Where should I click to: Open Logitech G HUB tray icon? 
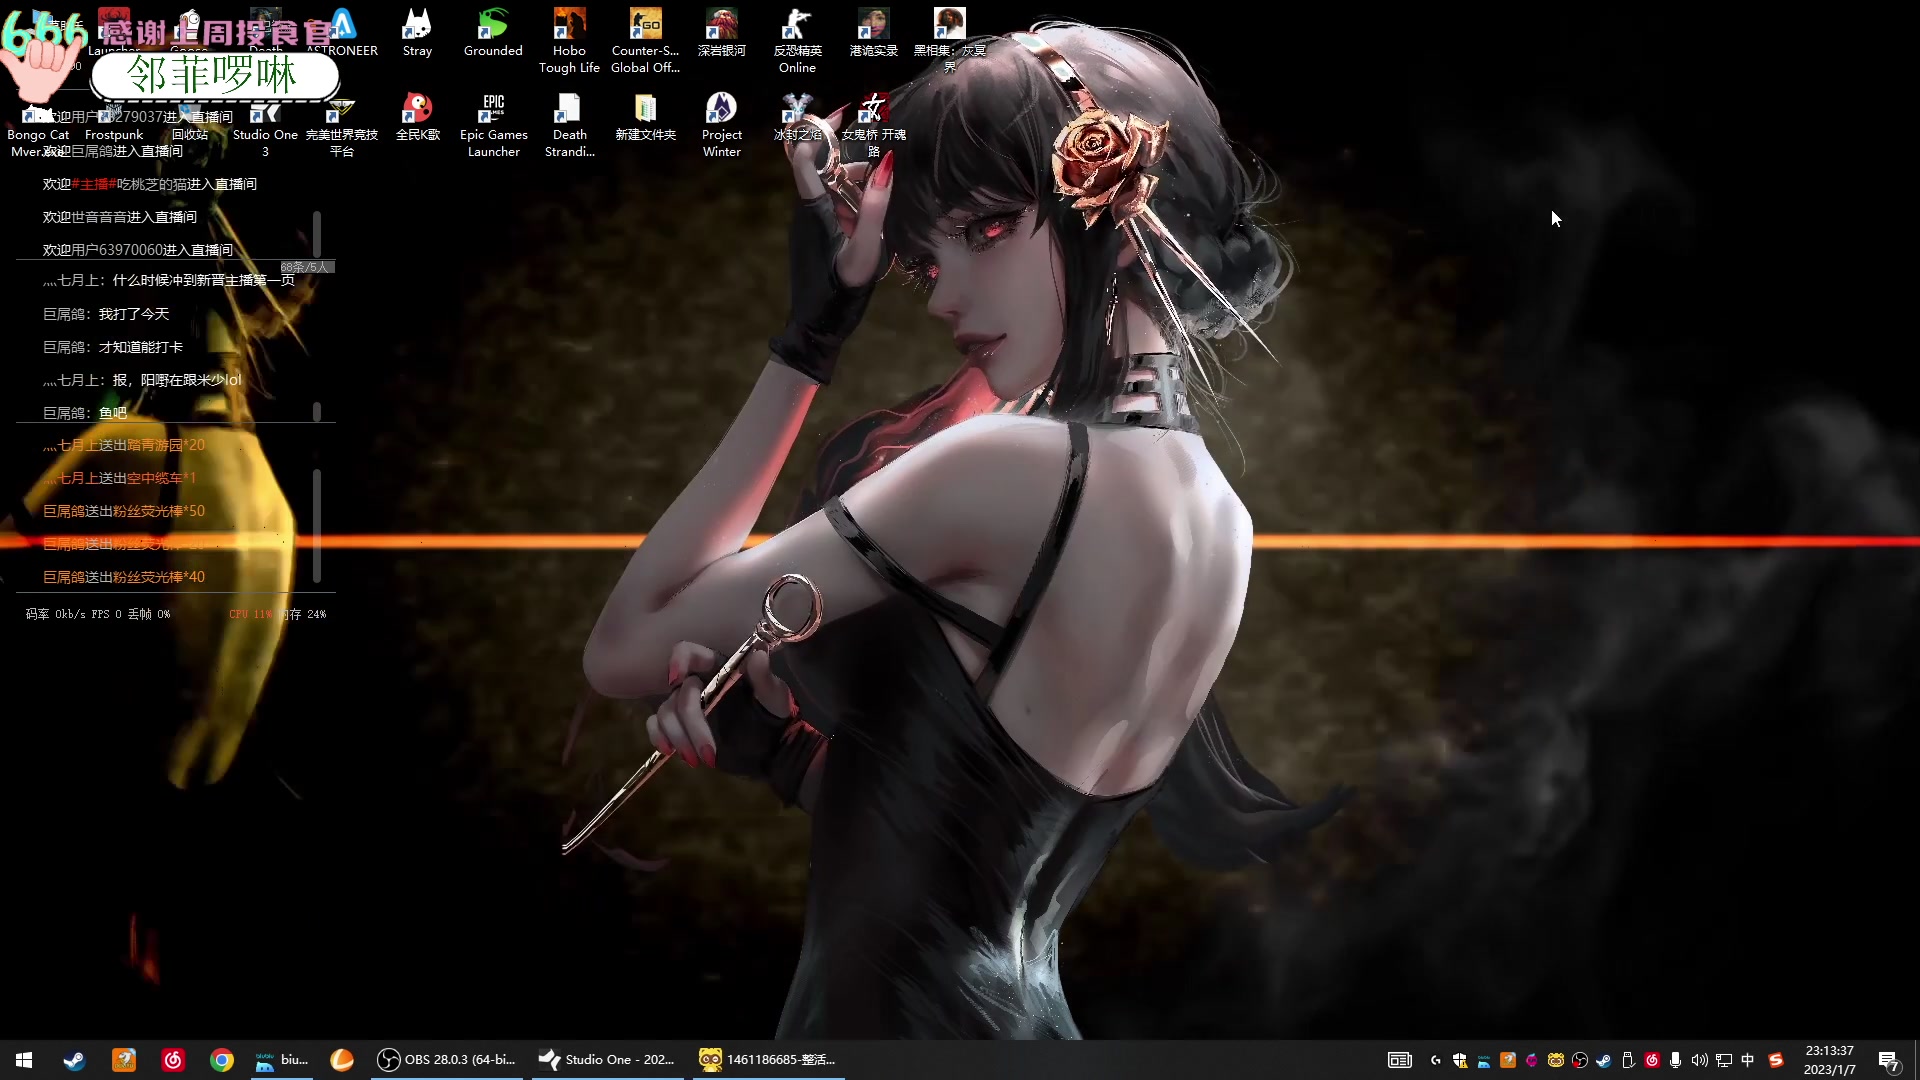(1436, 1060)
